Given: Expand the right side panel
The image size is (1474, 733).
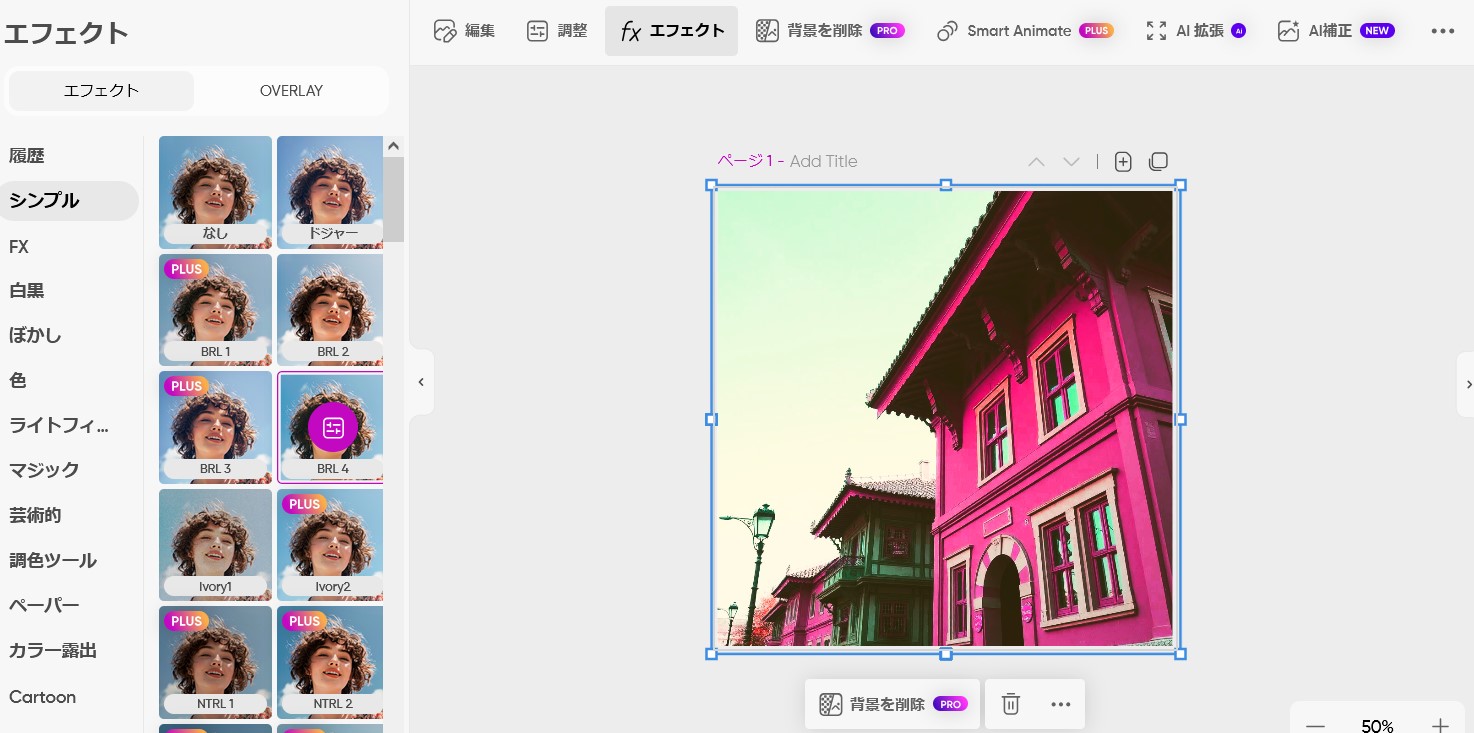Looking at the screenshot, I should pyautogui.click(x=1466, y=384).
